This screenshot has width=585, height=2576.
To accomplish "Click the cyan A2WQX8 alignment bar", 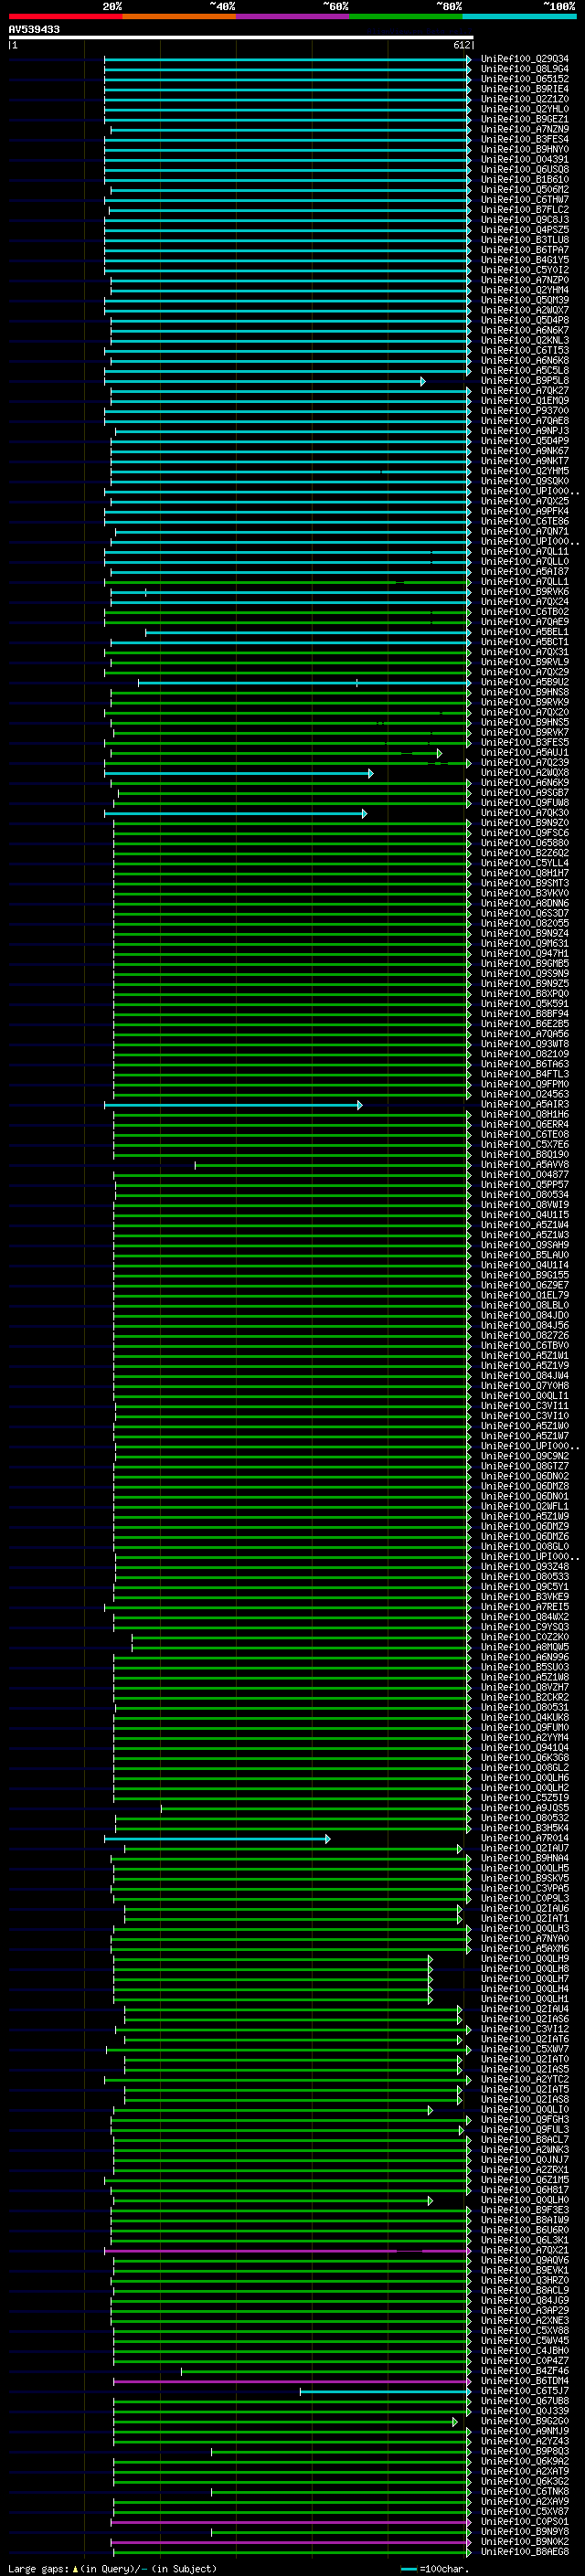I will [x=238, y=774].
